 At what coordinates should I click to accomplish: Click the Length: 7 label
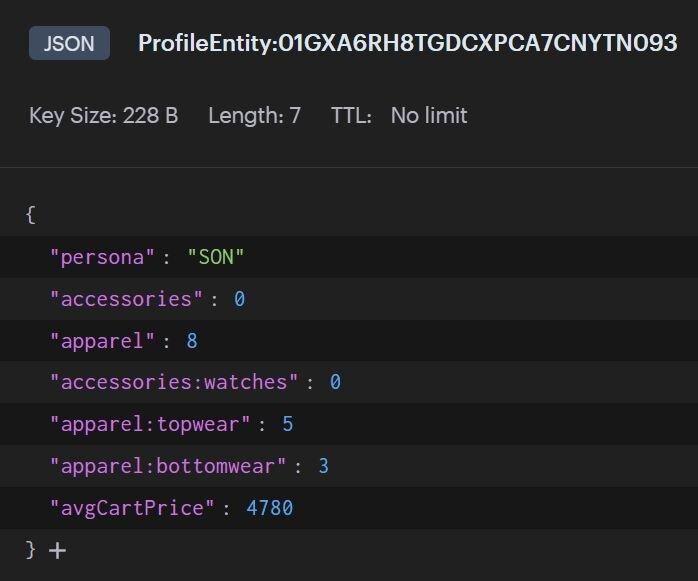(x=255, y=116)
